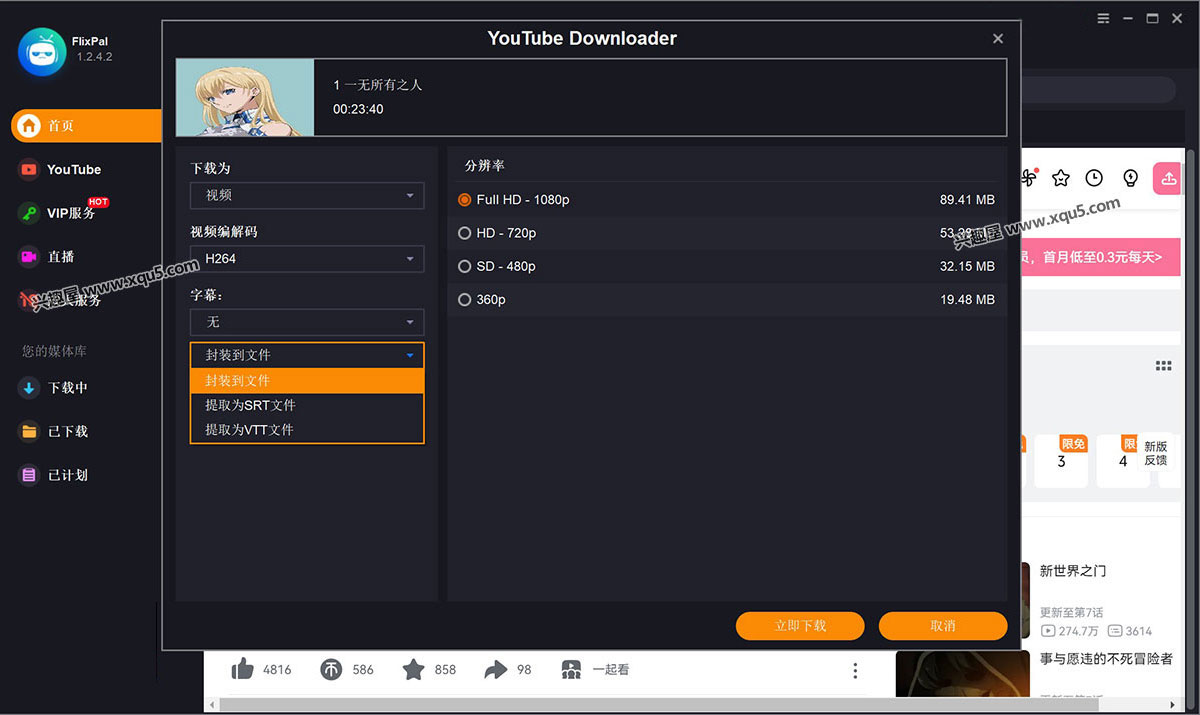Screen dimensions: 1200x715
Task: Click the 32.15 MB file size
Action: pos(967,267)
